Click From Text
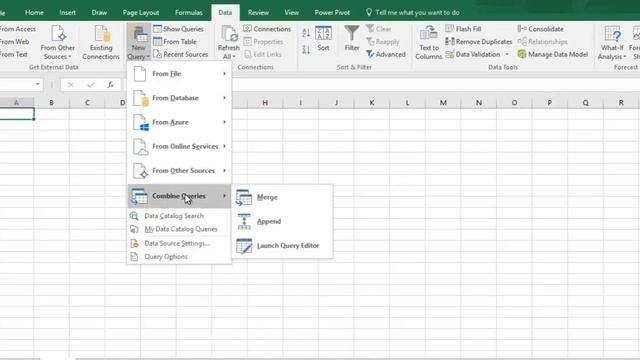The width and height of the screenshot is (640, 360). 13,54
